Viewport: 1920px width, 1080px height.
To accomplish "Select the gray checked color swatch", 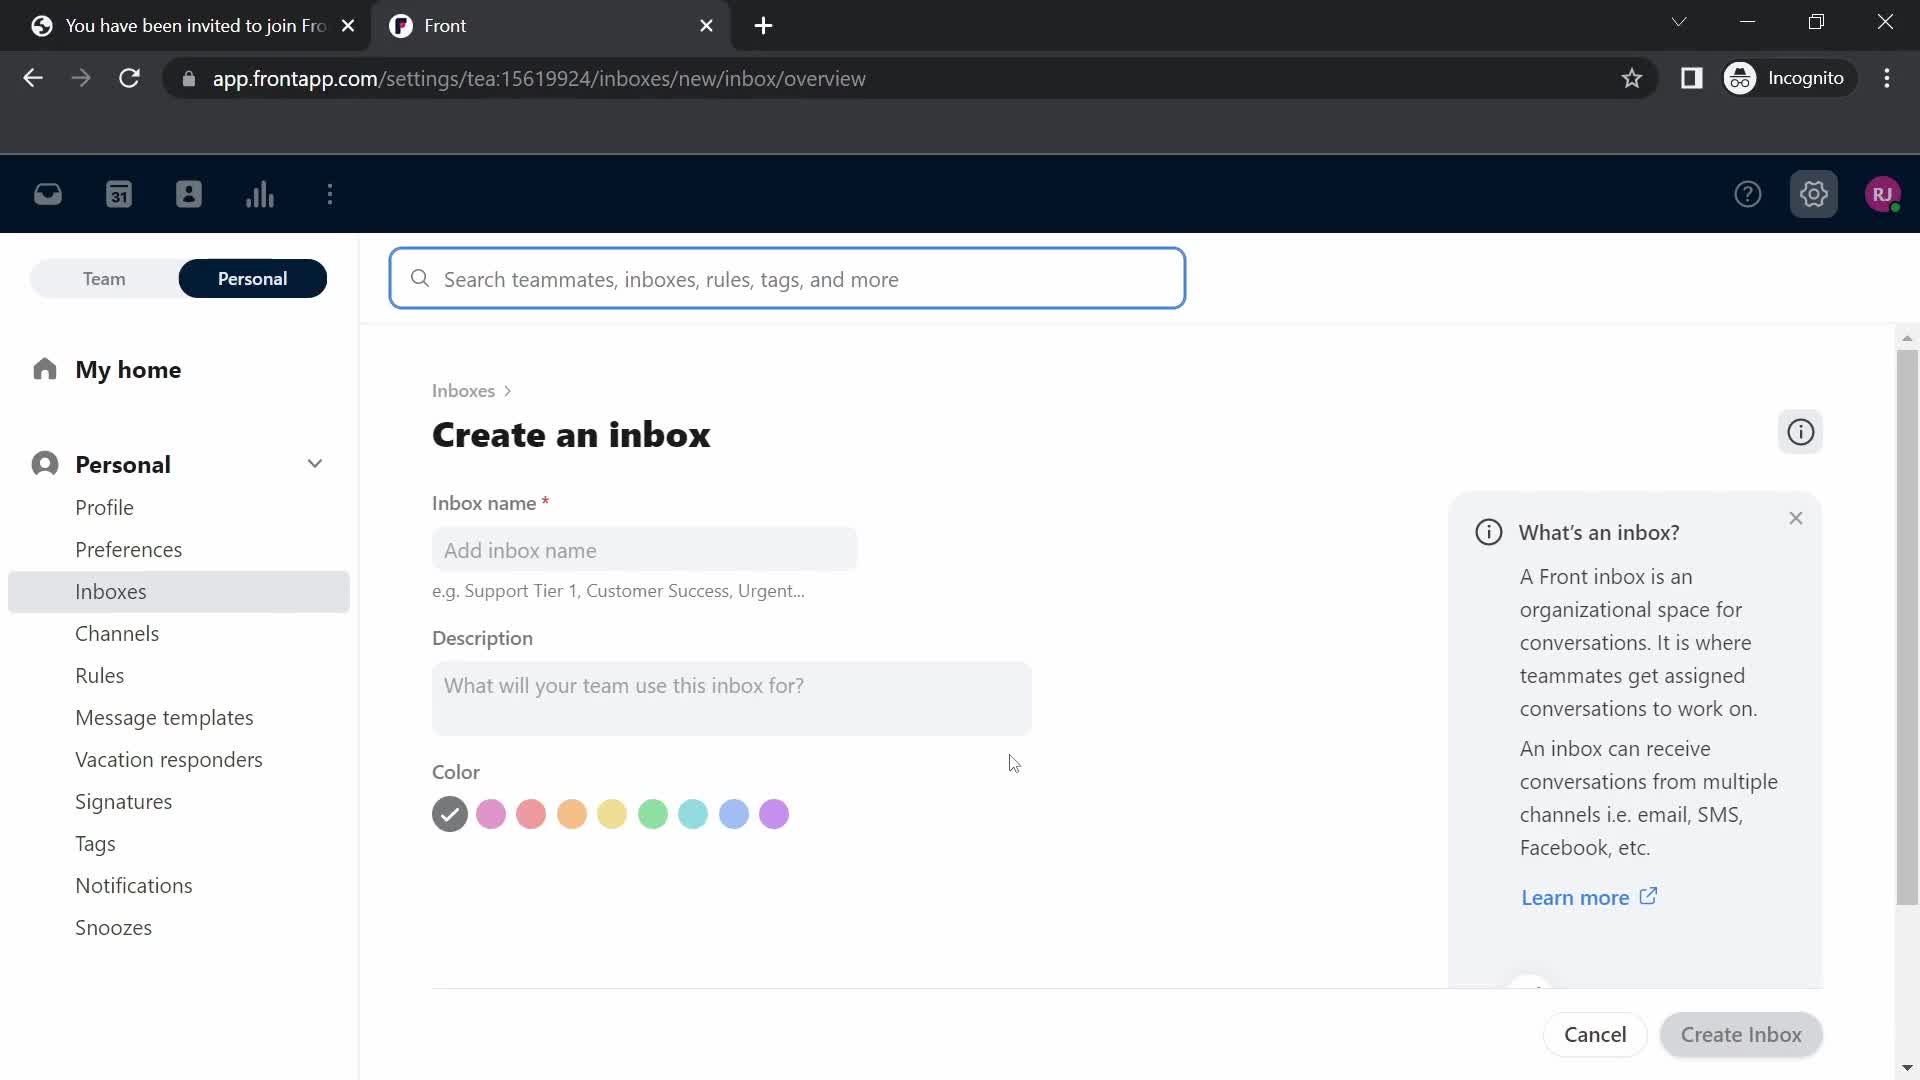I will tap(450, 814).
